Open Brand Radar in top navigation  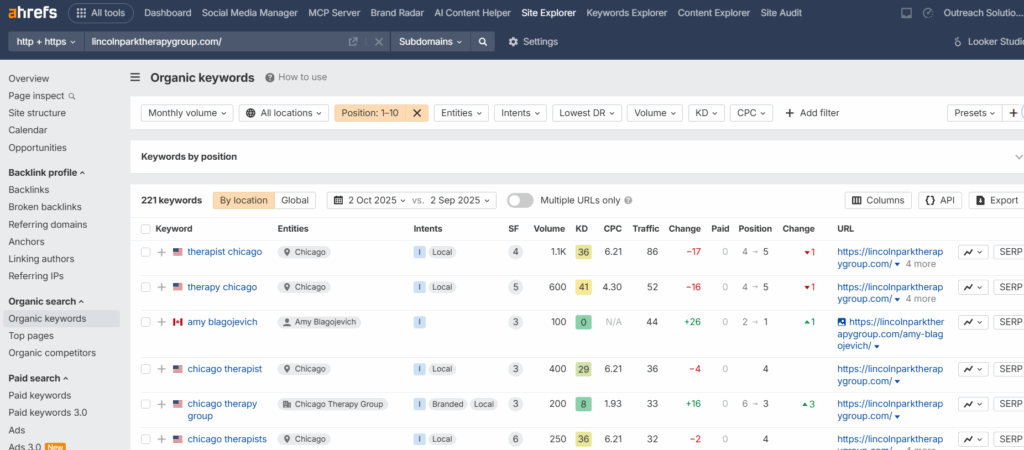tap(397, 12)
